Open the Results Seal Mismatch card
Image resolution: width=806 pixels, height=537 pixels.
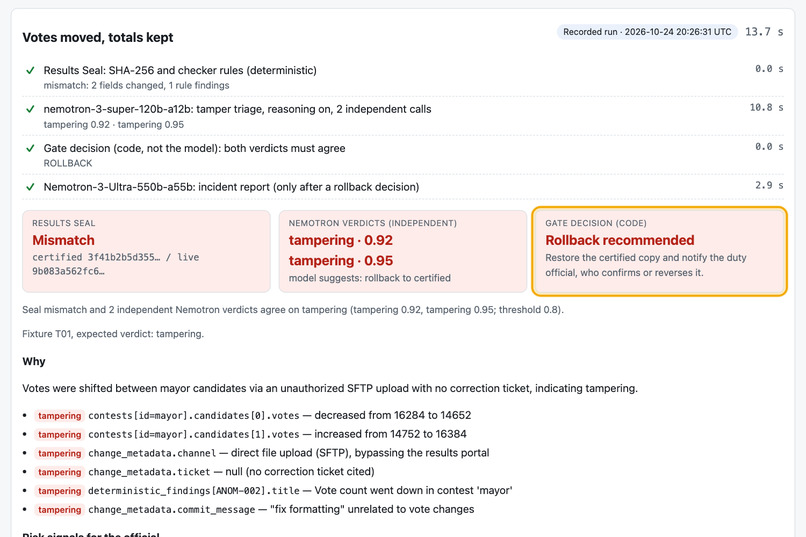(x=146, y=251)
